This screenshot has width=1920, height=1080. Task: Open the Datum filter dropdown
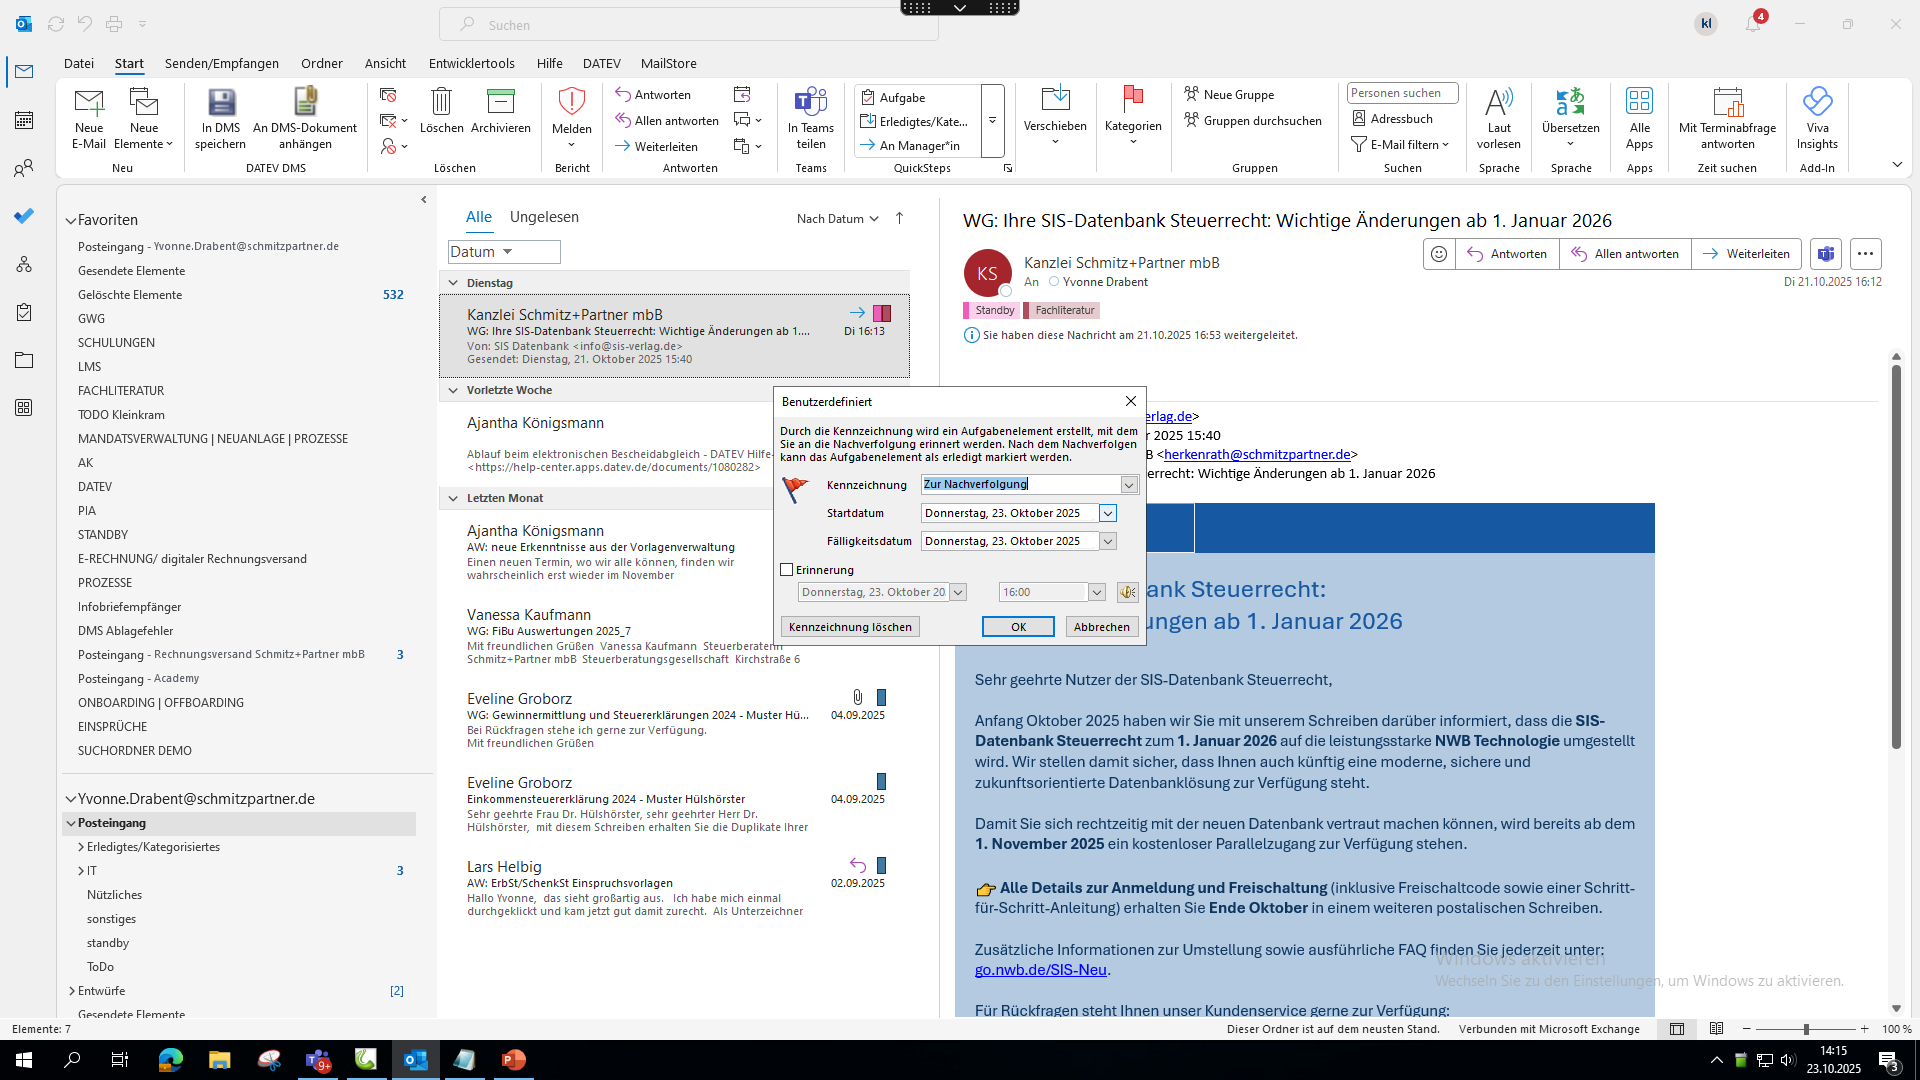504,252
